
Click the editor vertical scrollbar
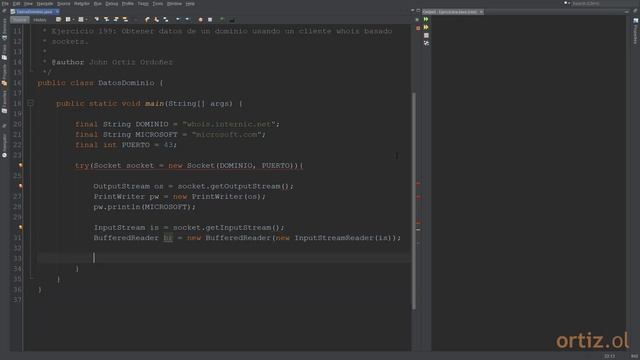pos(413,200)
